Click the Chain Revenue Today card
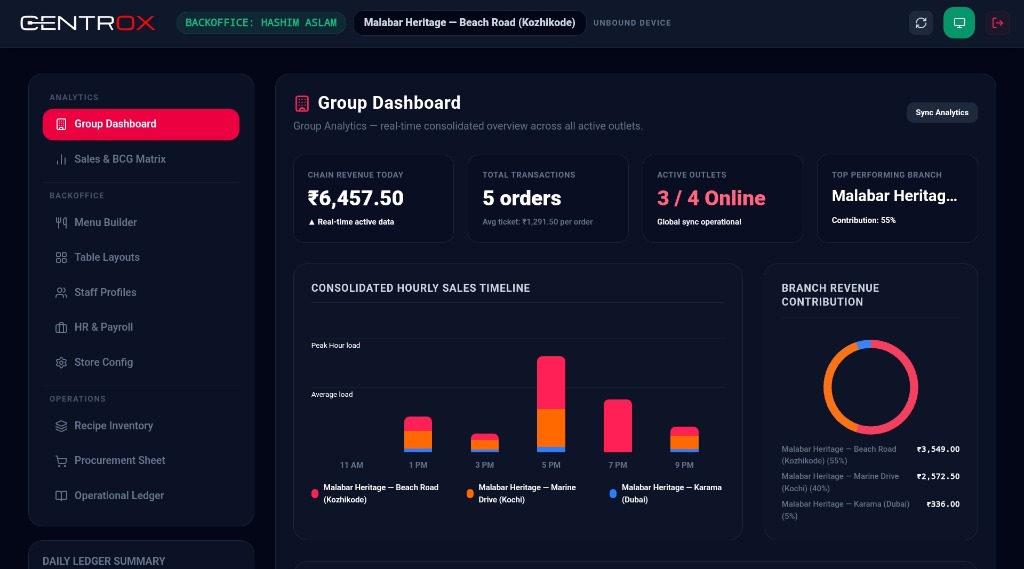This screenshot has height=569, width=1024. [373, 199]
